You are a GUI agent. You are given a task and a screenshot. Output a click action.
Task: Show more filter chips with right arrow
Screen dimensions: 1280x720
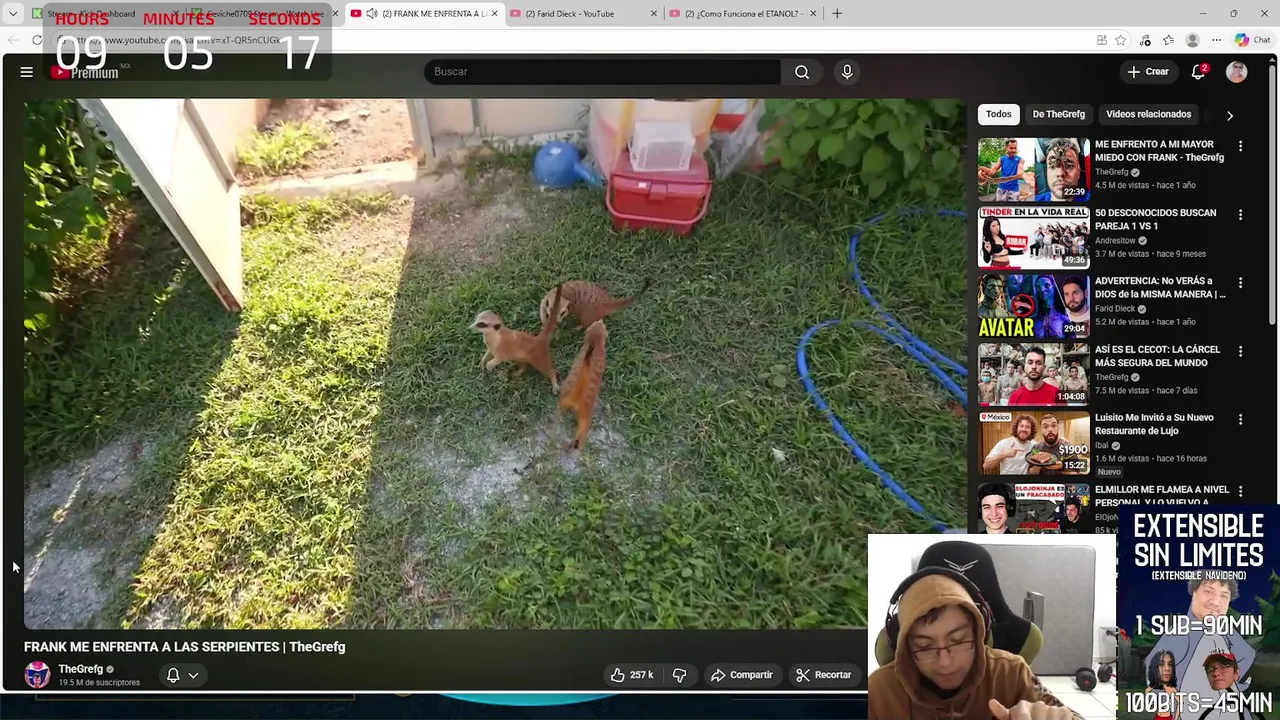click(1230, 115)
